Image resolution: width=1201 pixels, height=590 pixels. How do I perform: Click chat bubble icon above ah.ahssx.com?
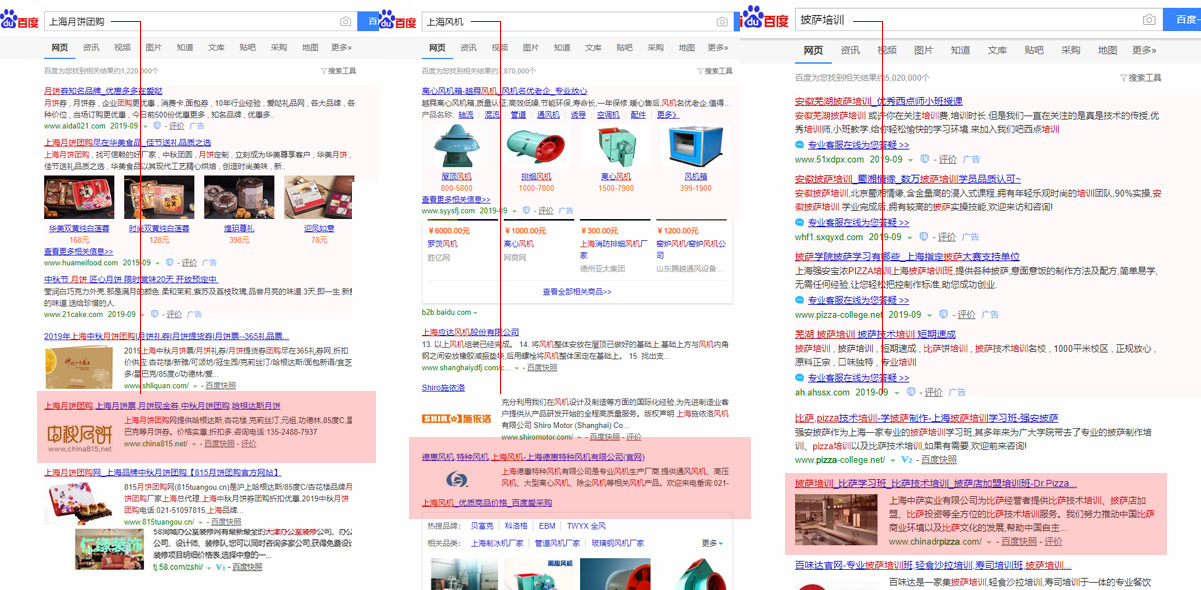click(x=800, y=379)
